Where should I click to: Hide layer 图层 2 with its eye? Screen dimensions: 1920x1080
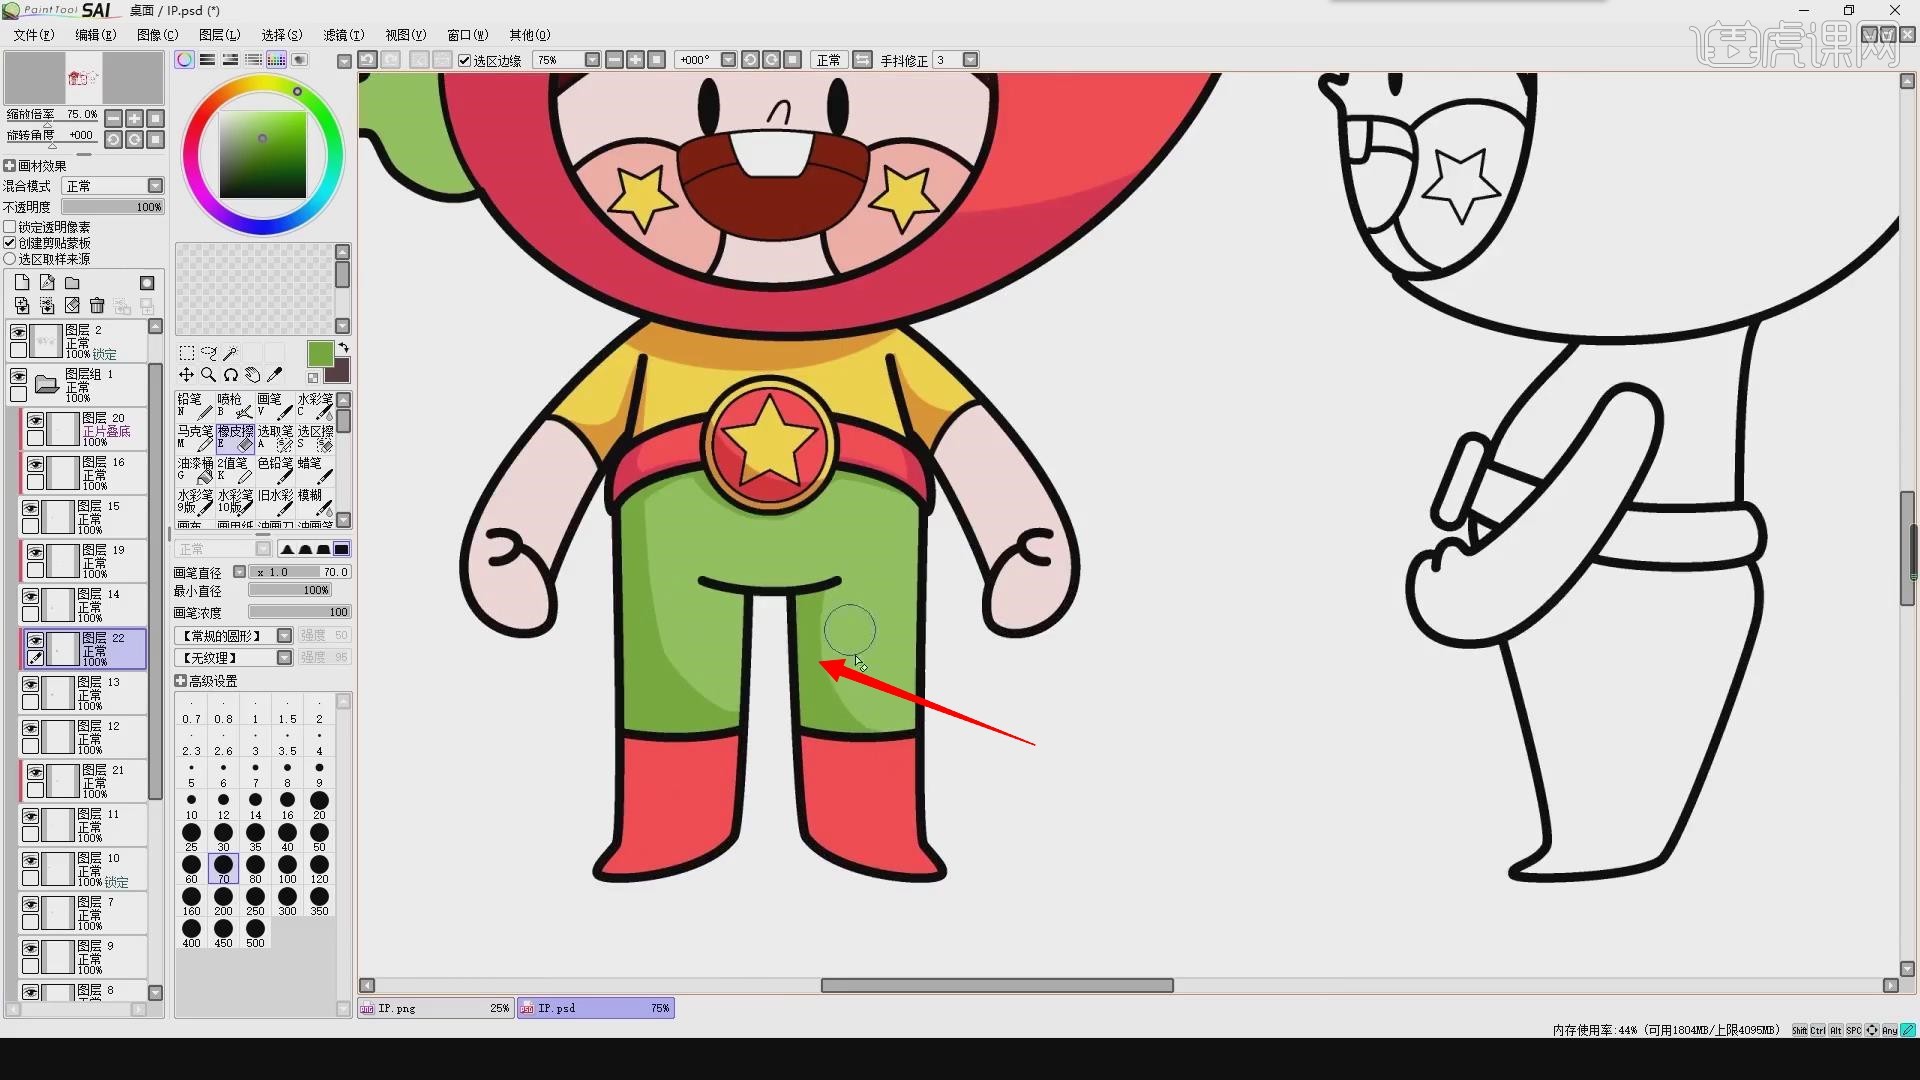[18, 333]
